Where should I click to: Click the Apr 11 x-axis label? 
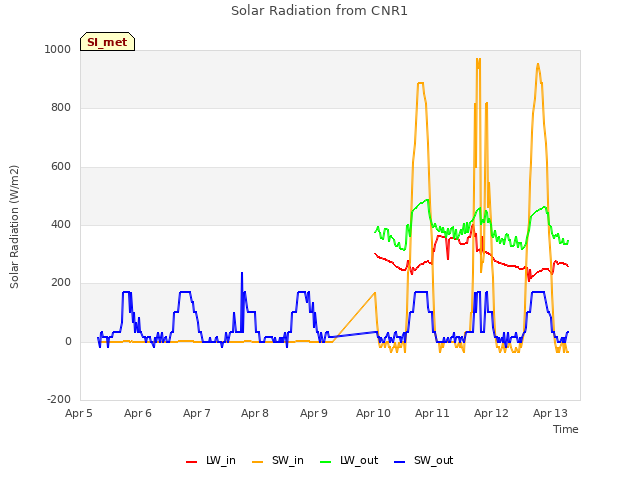(432, 413)
